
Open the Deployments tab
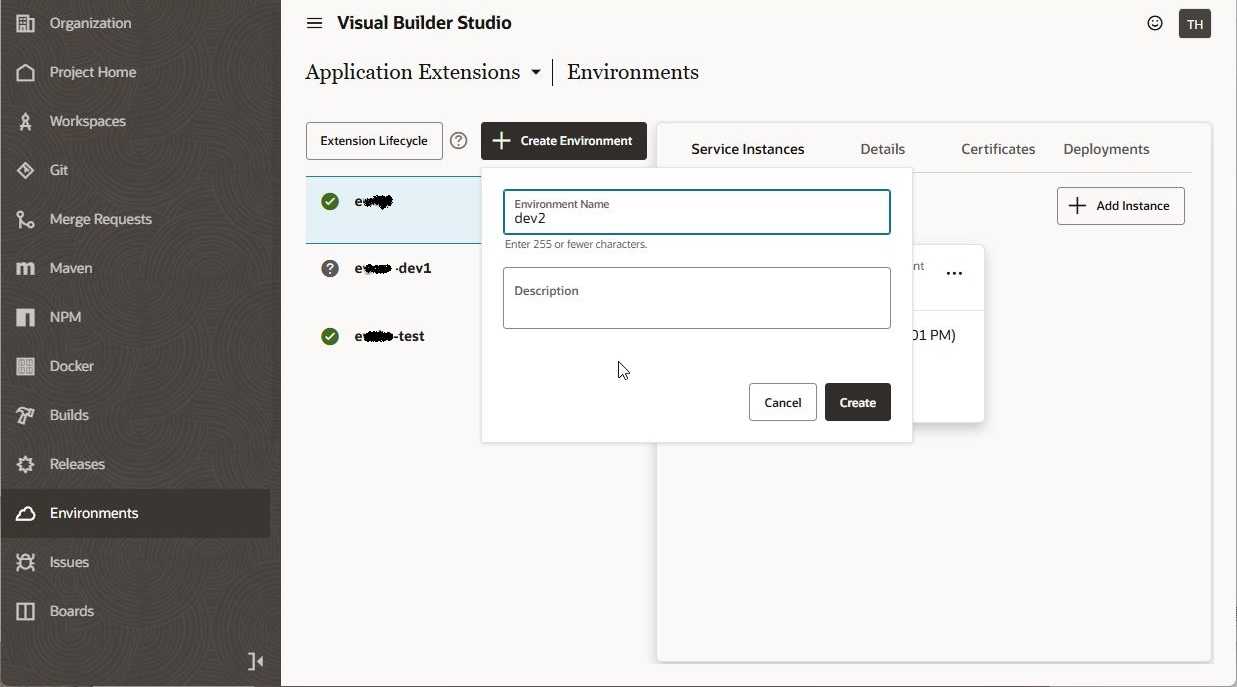point(1106,149)
